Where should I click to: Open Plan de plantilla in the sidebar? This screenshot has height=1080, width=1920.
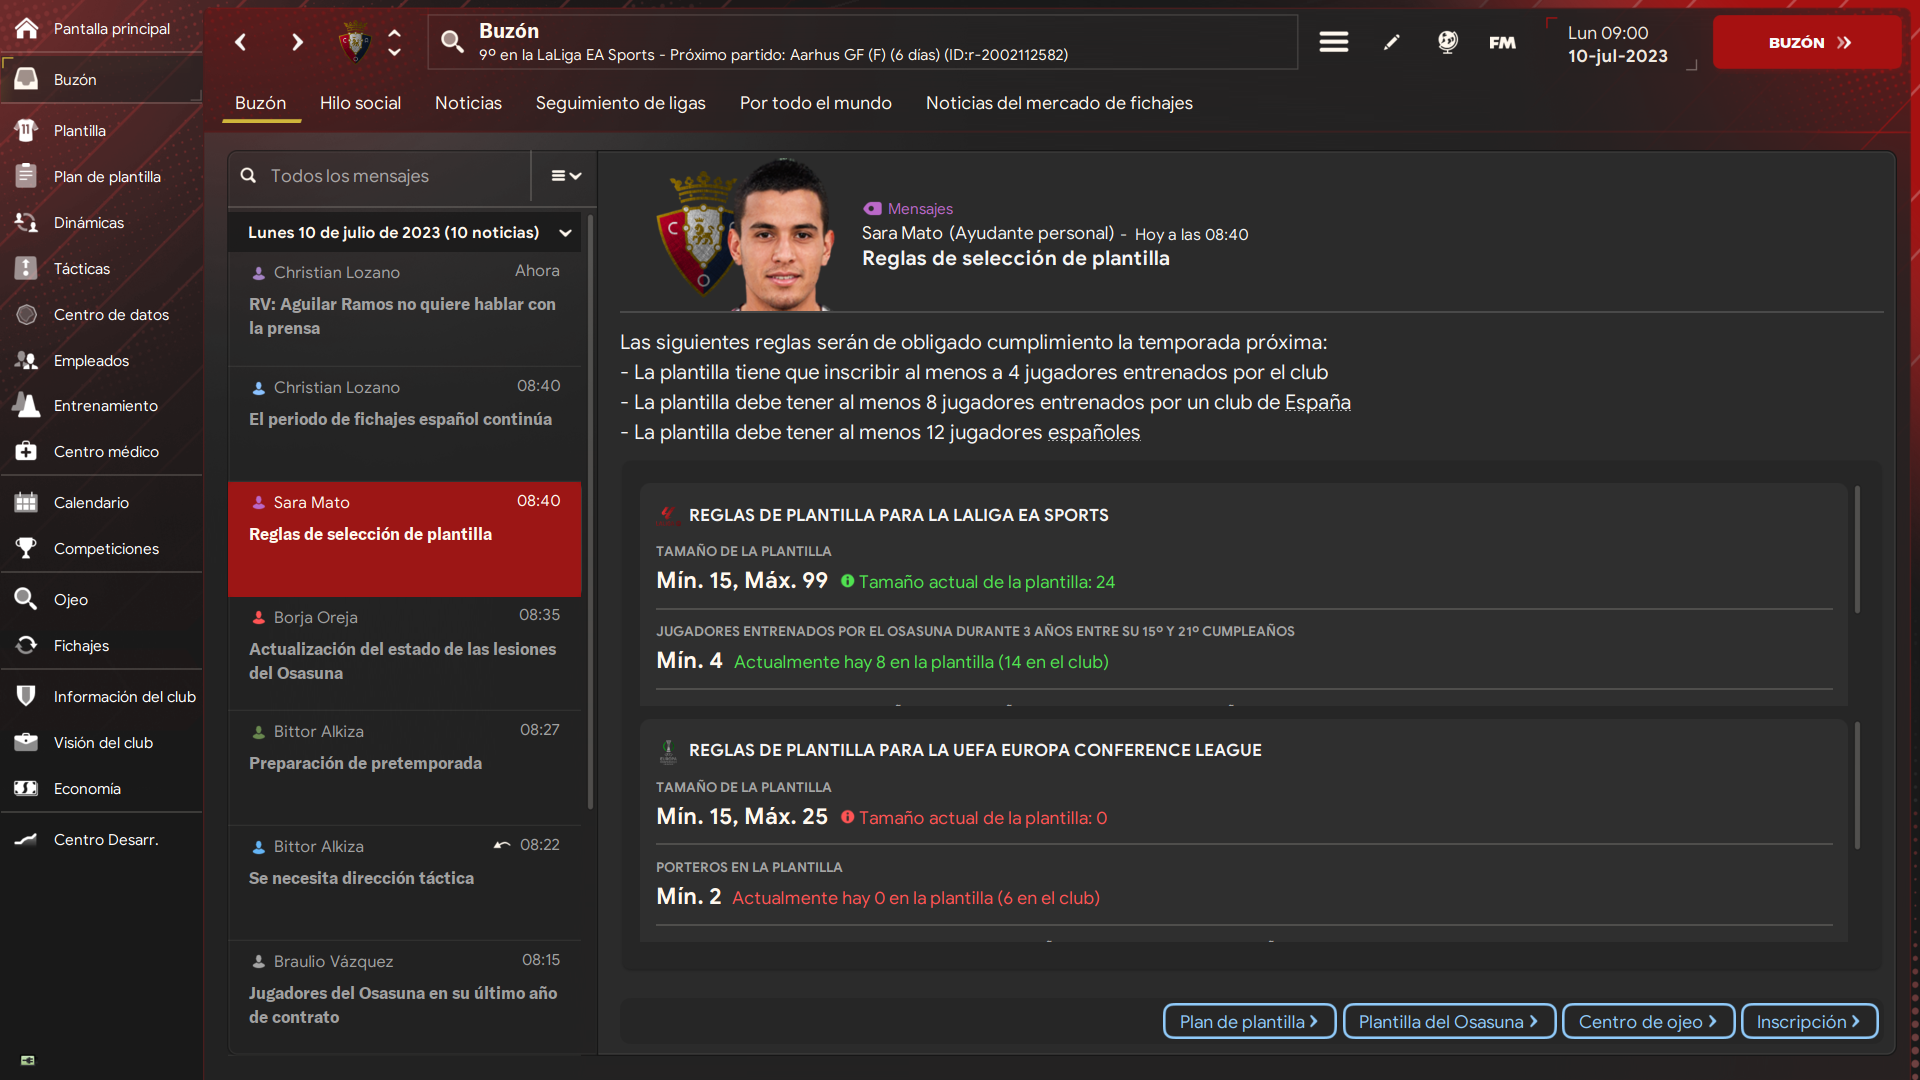click(x=101, y=176)
